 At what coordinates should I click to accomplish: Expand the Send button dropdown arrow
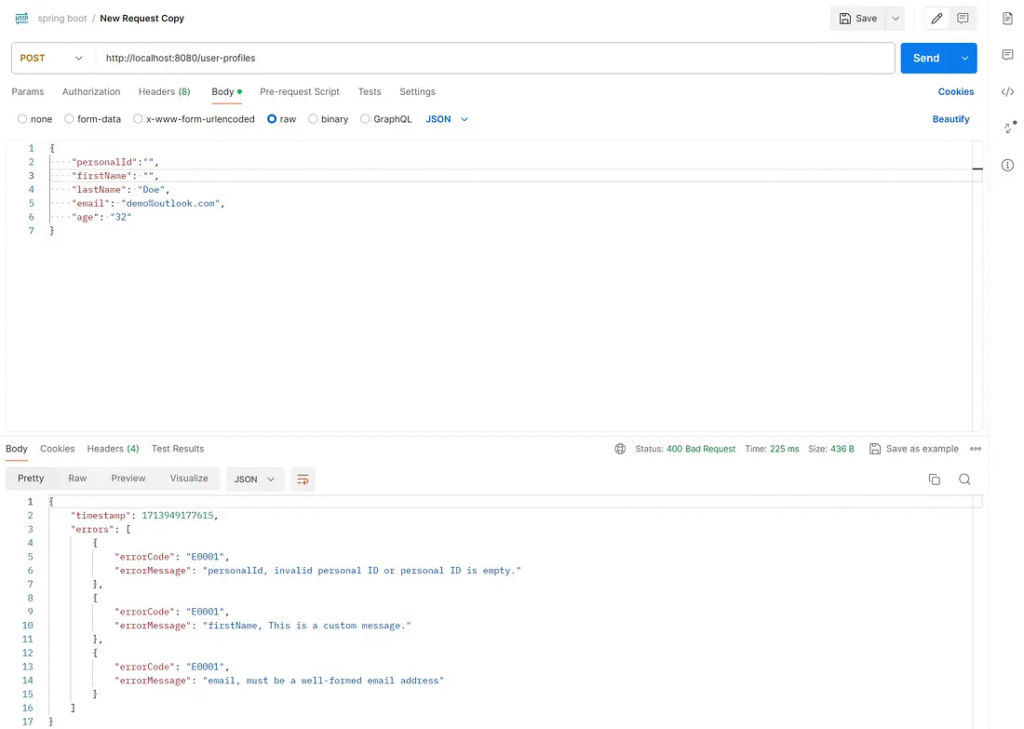[964, 58]
